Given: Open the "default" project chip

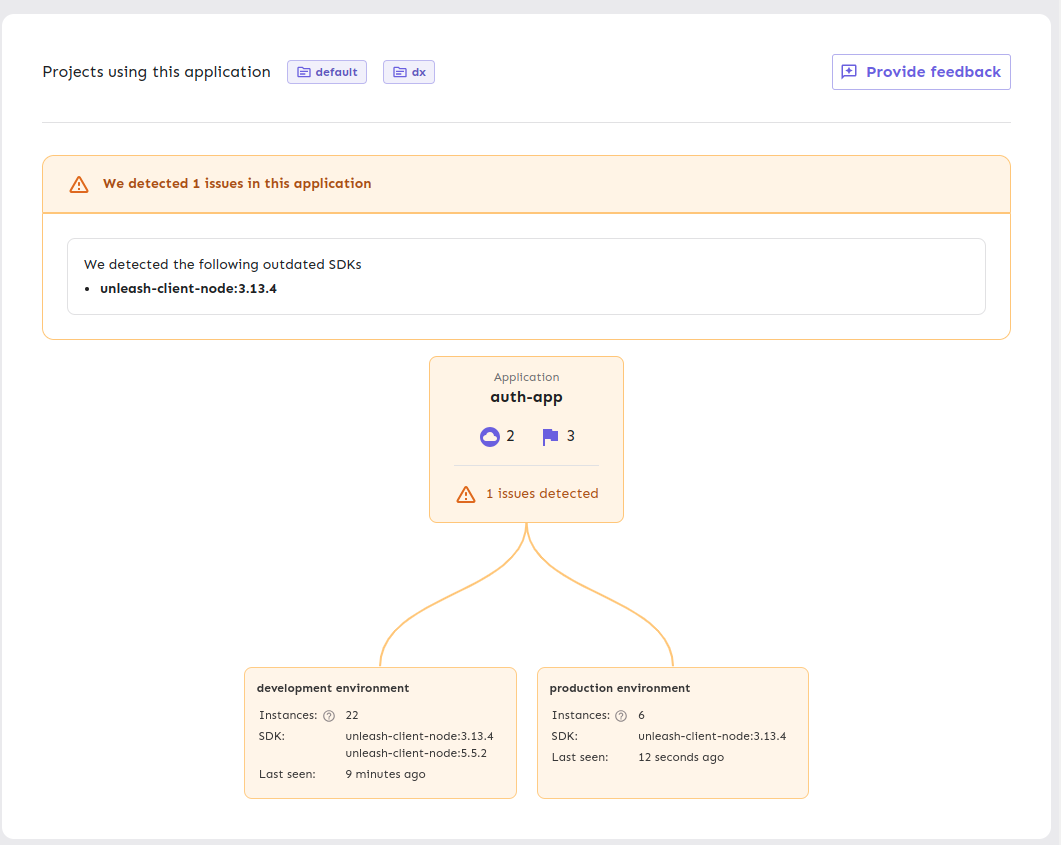Looking at the screenshot, I should (x=327, y=71).
